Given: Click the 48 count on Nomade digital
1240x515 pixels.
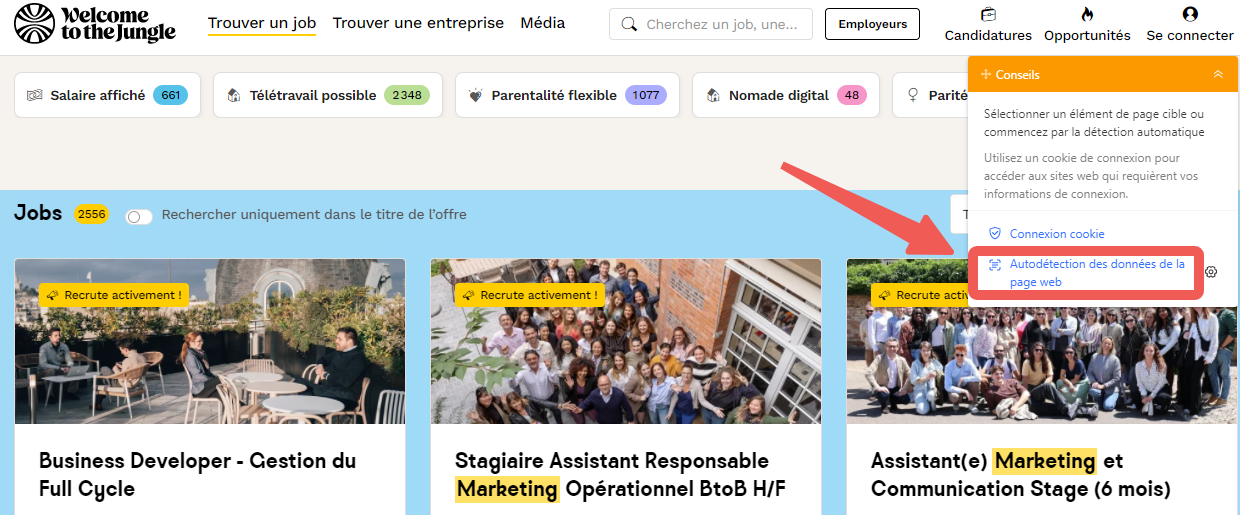Looking at the screenshot, I should (852, 95).
